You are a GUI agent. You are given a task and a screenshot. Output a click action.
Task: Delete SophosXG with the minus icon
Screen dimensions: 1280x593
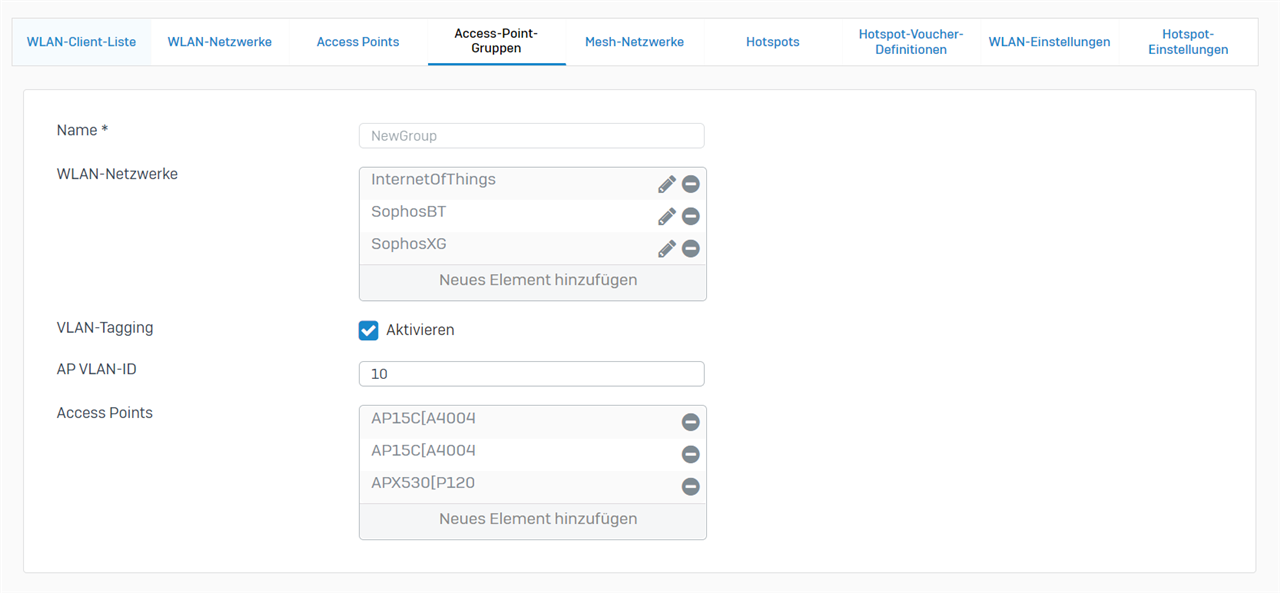click(690, 248)
